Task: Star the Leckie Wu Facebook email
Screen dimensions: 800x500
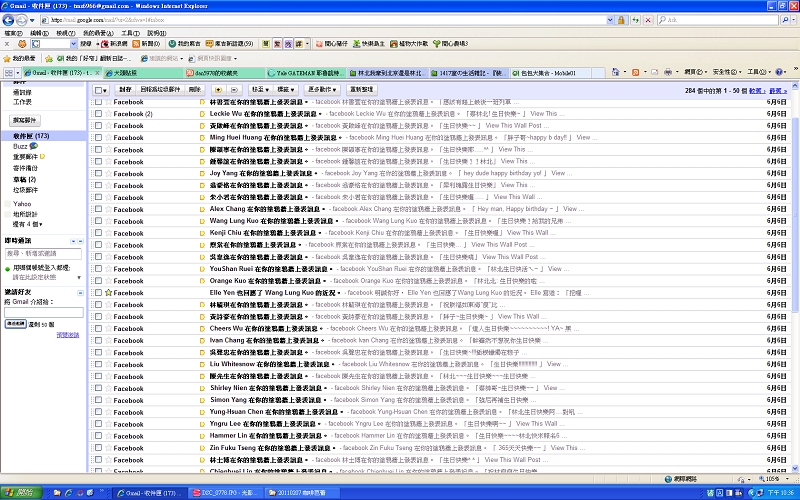Action: click(108, 114)
